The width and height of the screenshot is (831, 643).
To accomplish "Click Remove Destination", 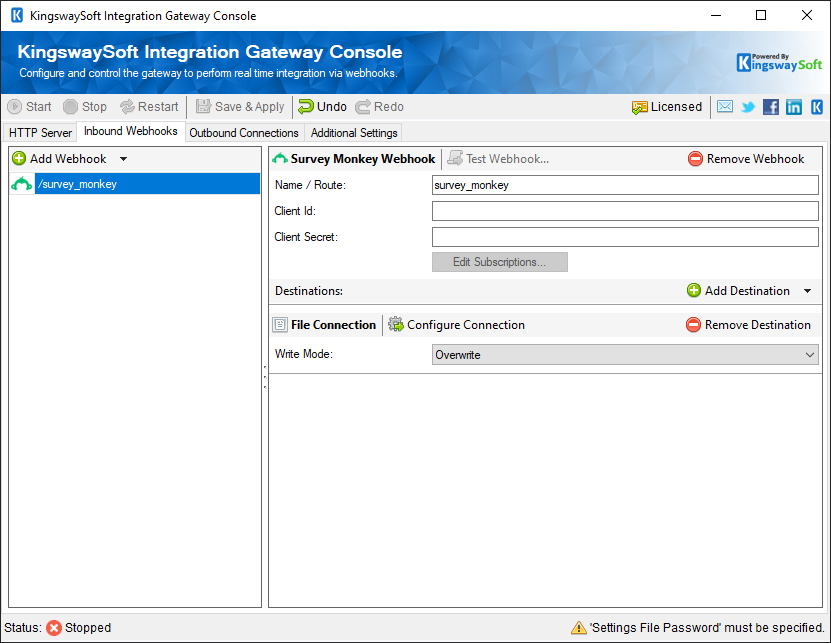I will (748, 324).
